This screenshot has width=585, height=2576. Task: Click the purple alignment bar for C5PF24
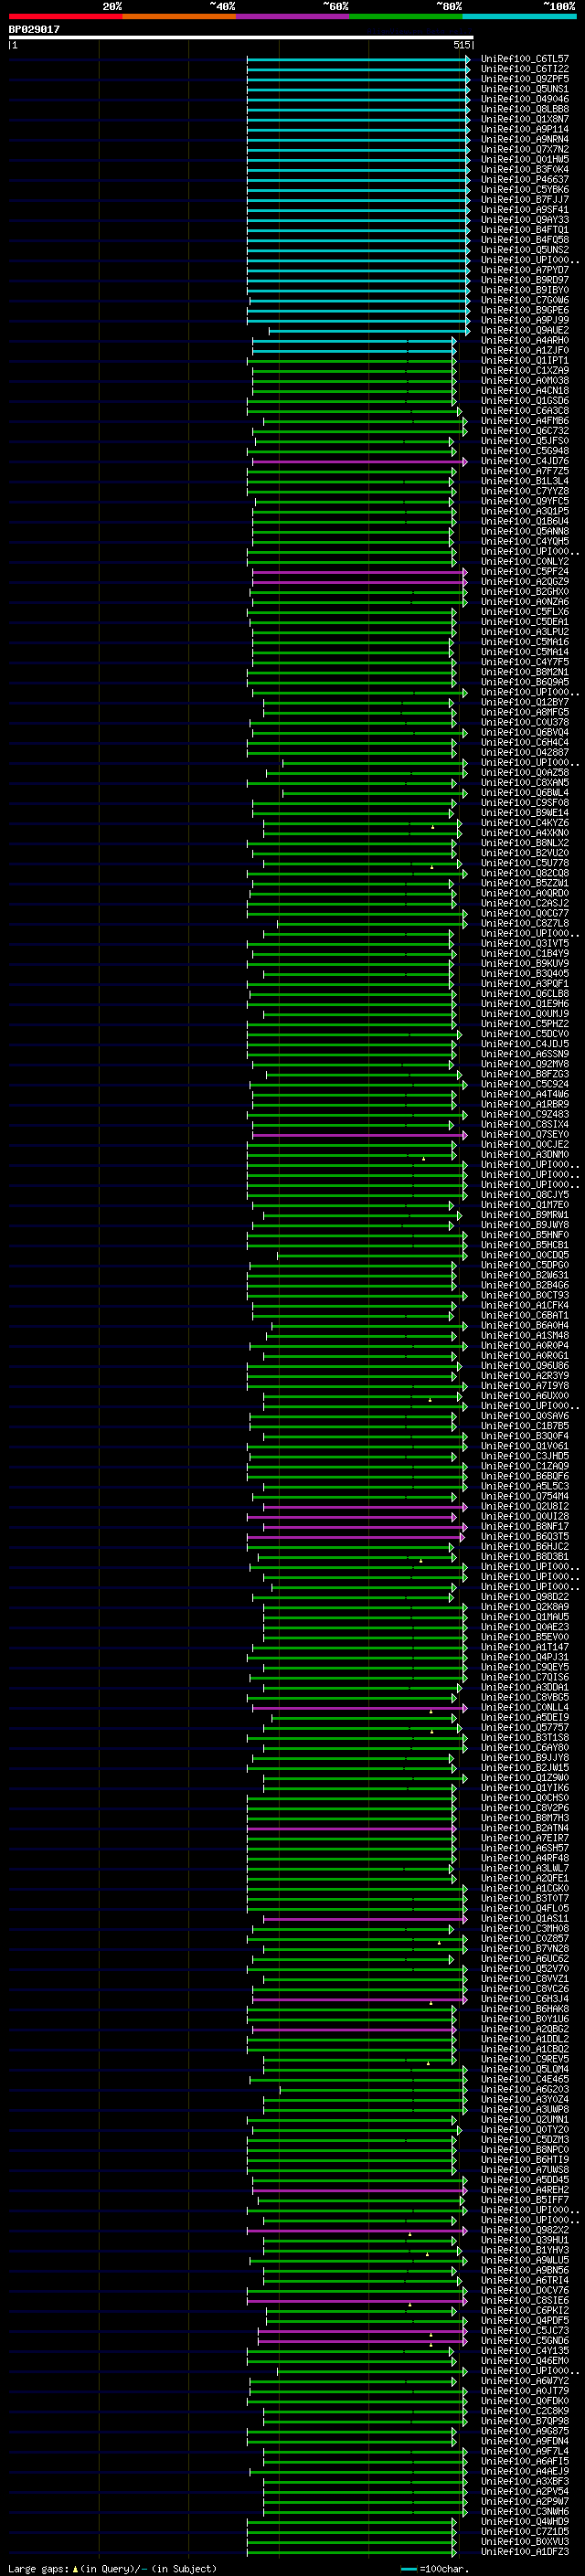[358, 572]
